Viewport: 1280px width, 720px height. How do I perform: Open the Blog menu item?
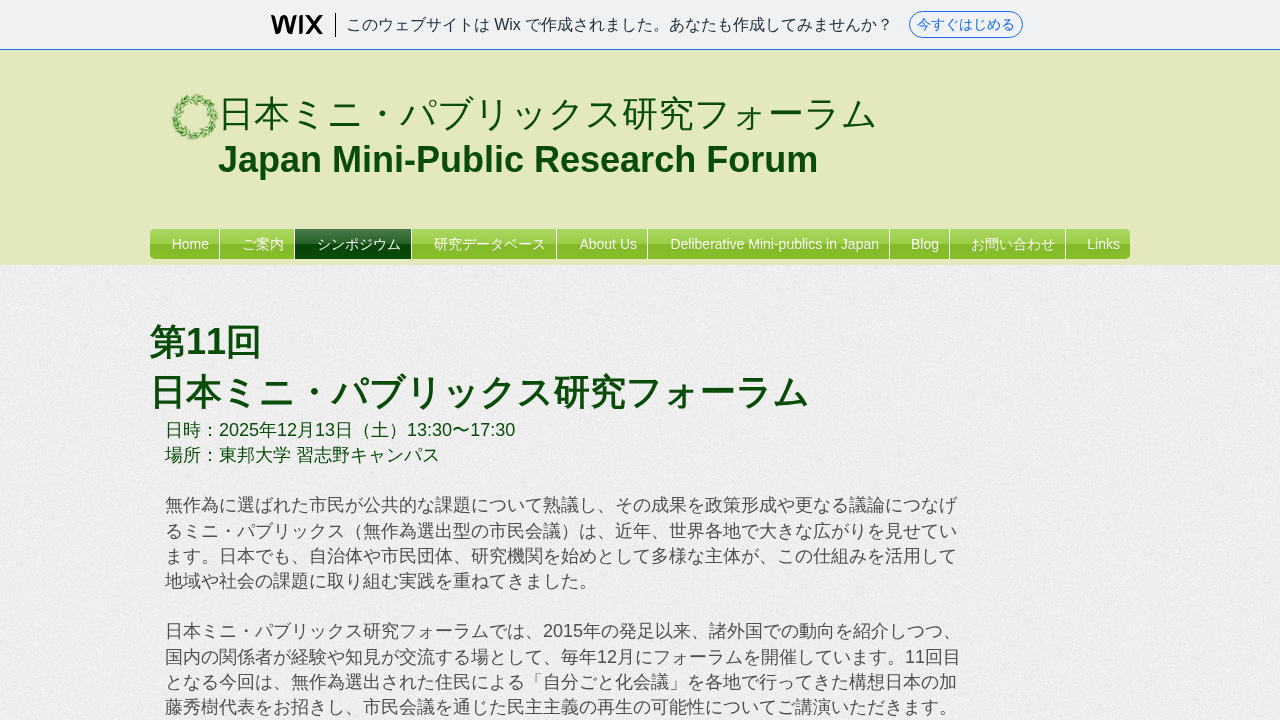tap(919, 244)
